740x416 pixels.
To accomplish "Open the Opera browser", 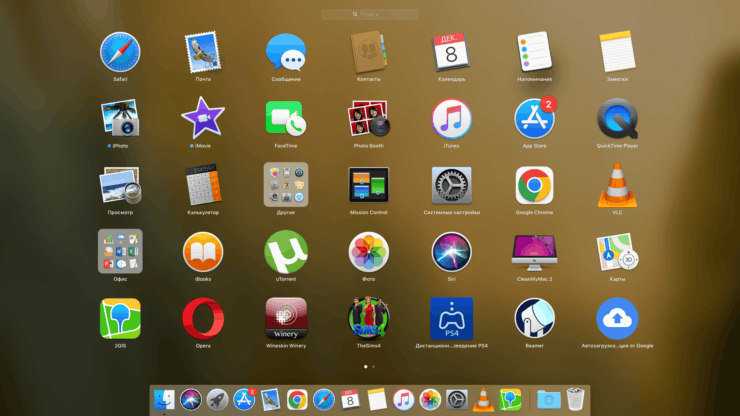I will pos(203,318).
